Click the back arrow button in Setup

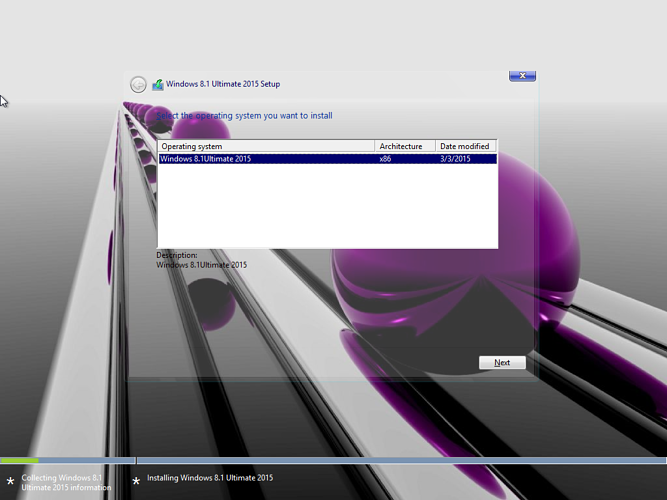tap(138, 85)
